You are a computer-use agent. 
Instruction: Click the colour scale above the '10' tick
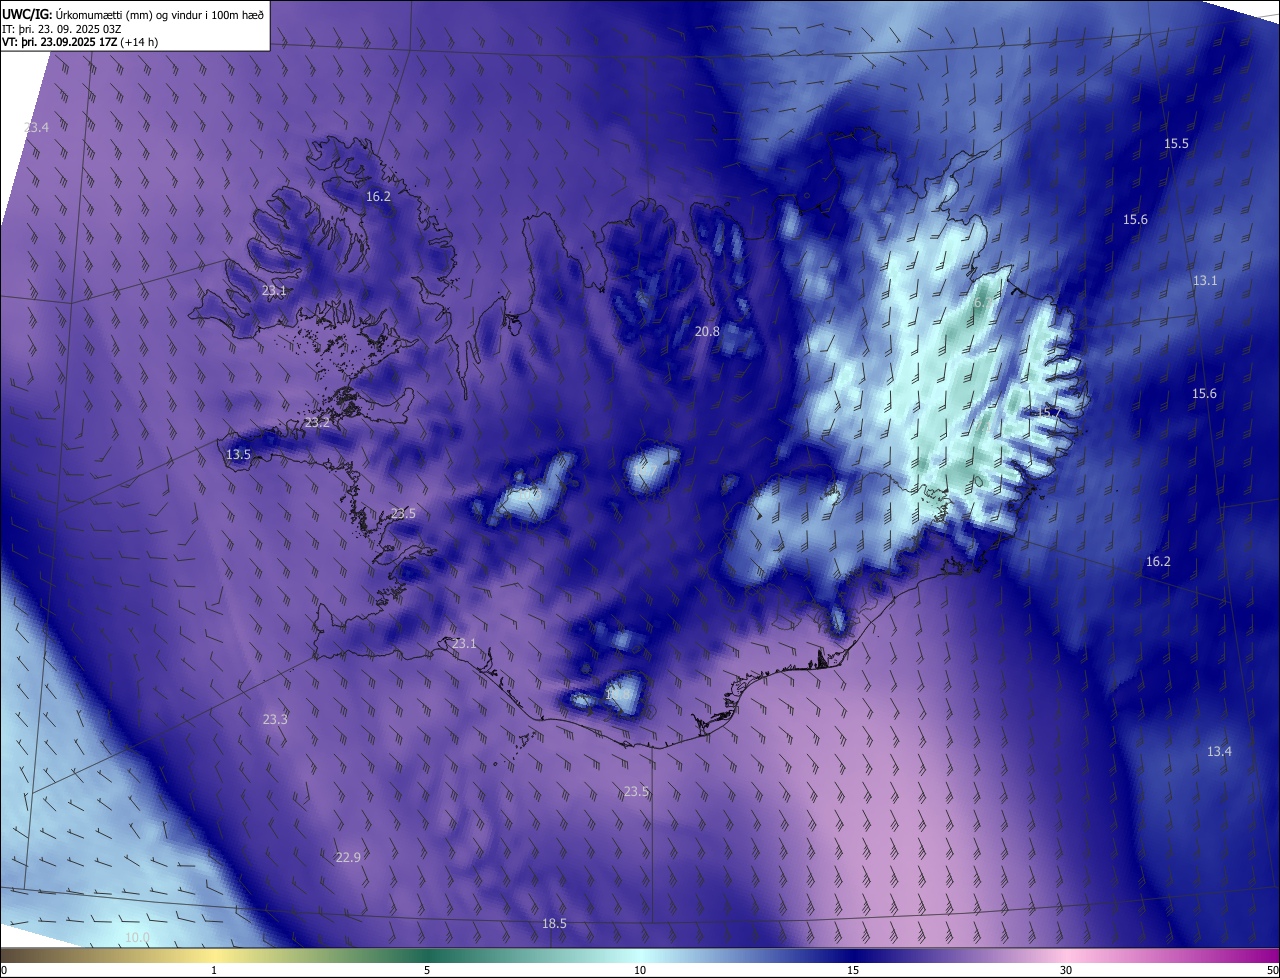(x=640, y=955)
